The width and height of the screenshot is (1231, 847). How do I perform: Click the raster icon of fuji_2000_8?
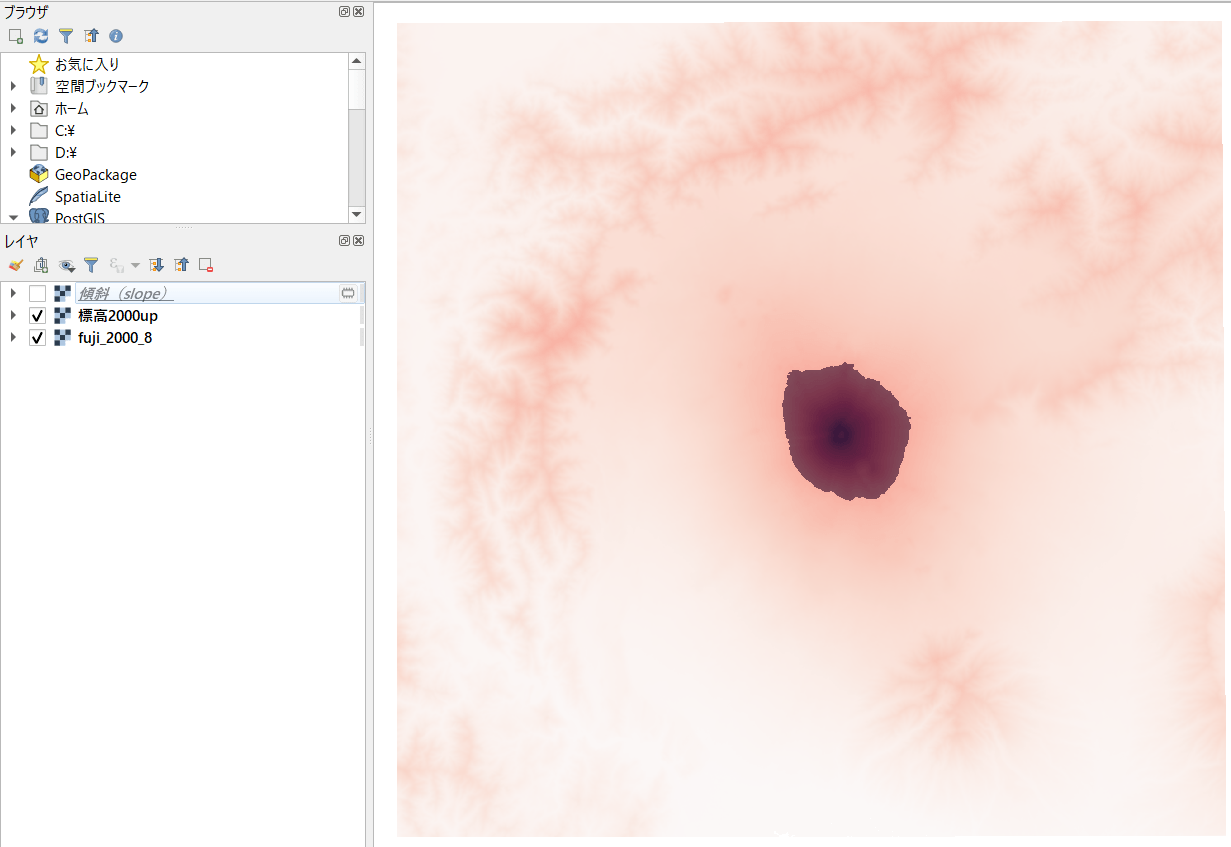(x=62, y=337)
